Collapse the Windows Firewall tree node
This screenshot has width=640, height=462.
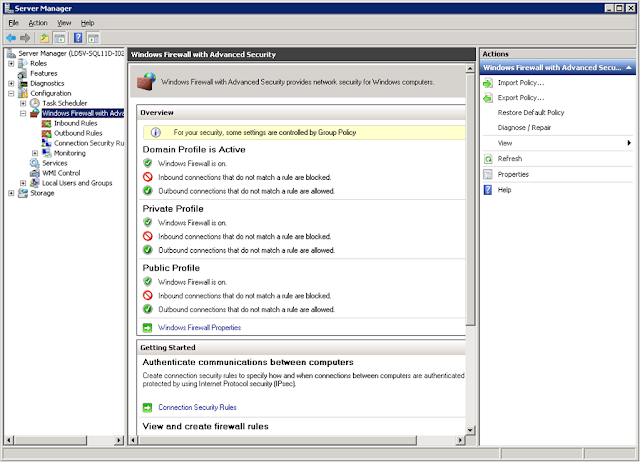click(23, 113)
